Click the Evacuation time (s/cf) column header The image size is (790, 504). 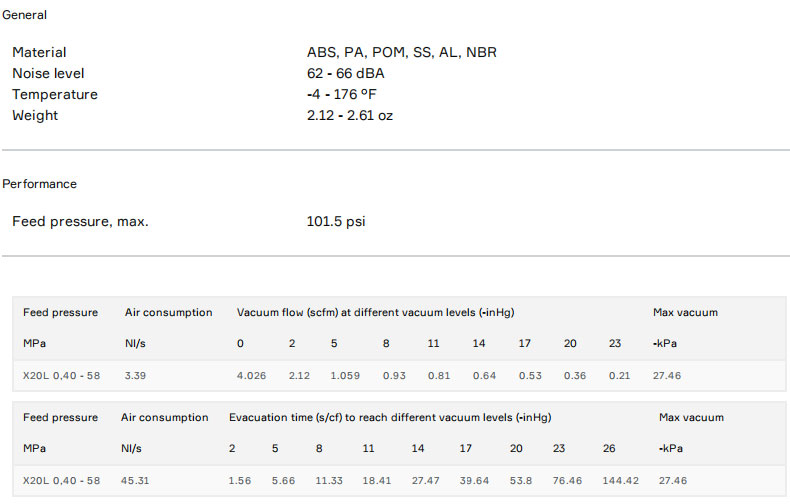click(390, 417)
